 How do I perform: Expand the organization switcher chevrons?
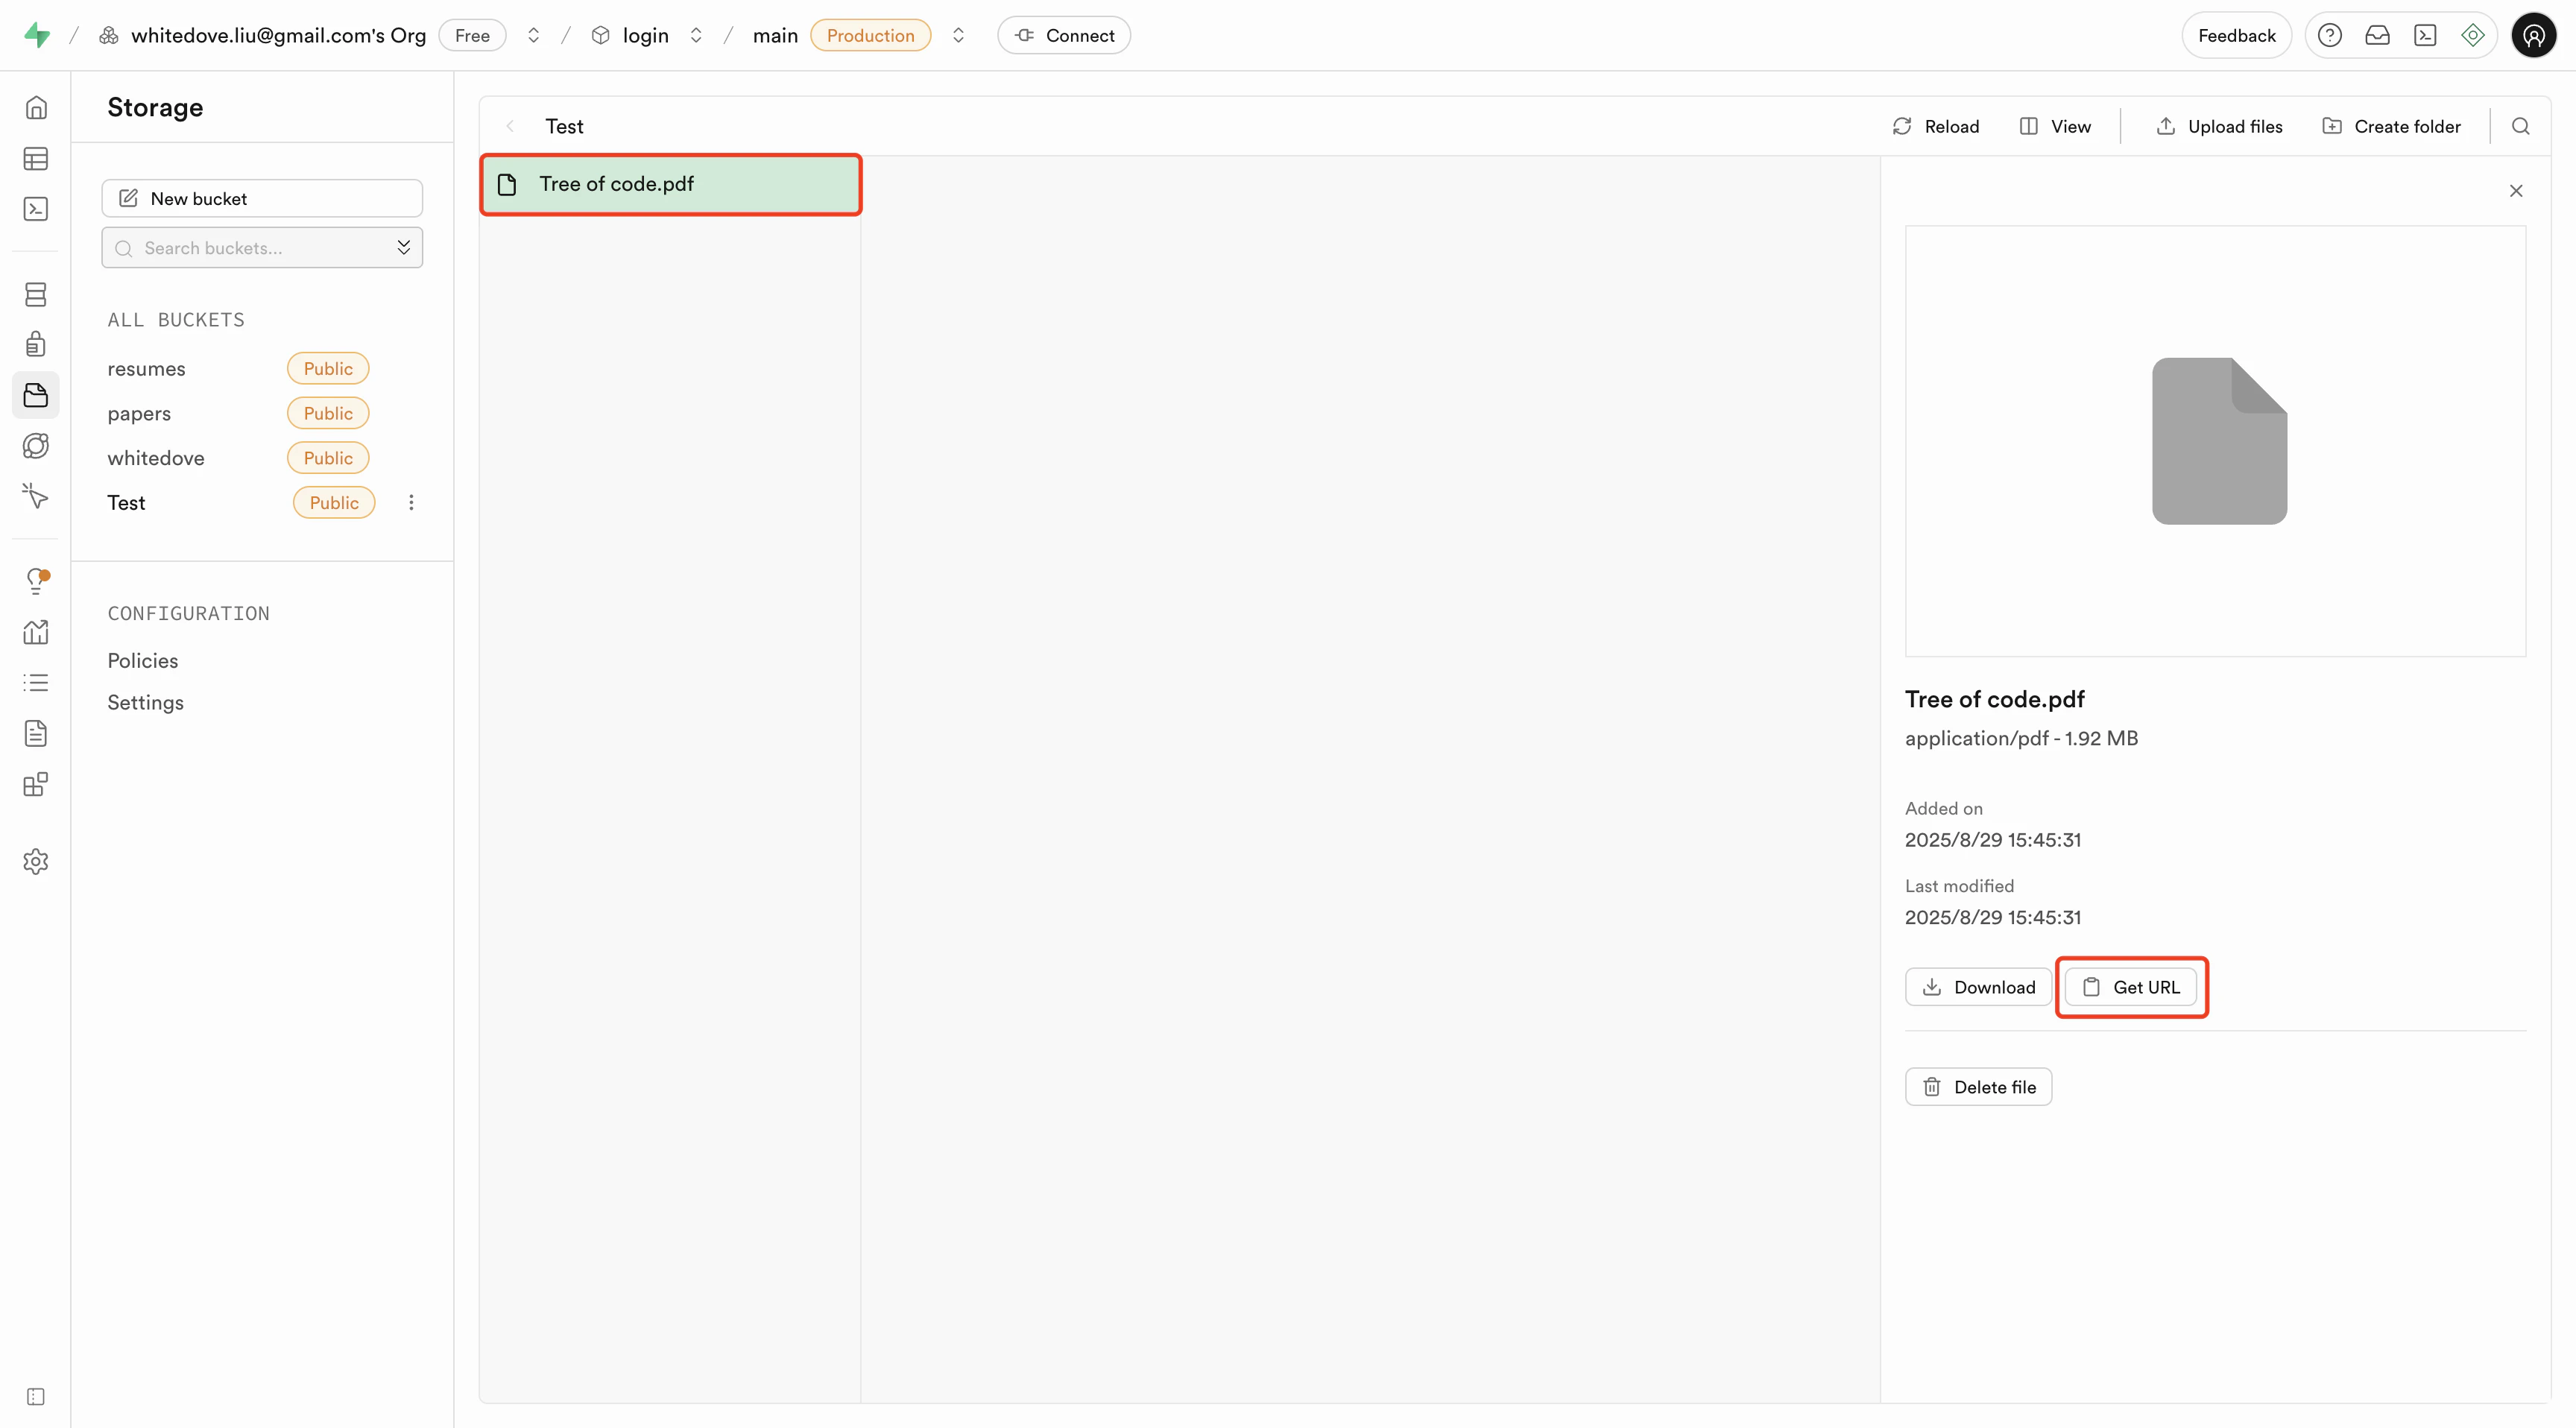534,36
